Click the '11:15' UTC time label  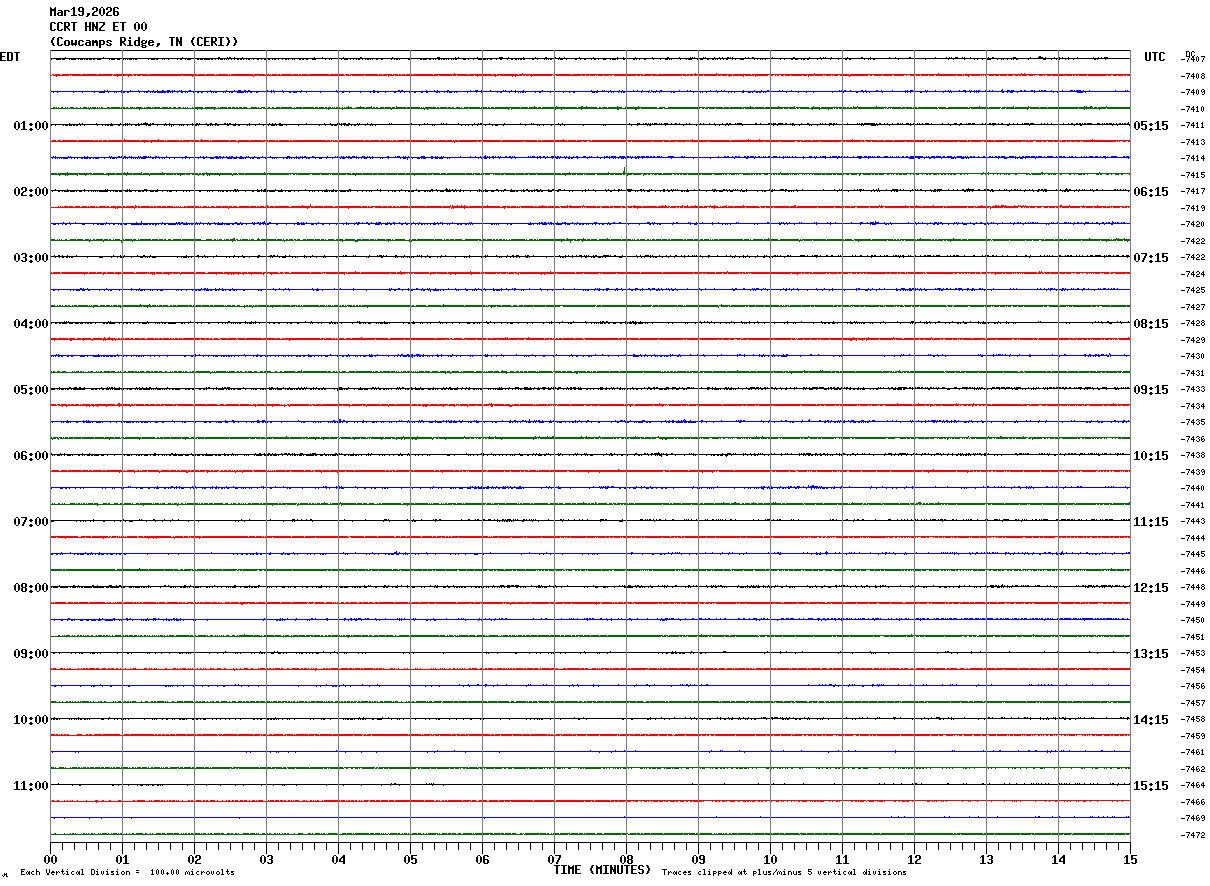click(1151, 522)
